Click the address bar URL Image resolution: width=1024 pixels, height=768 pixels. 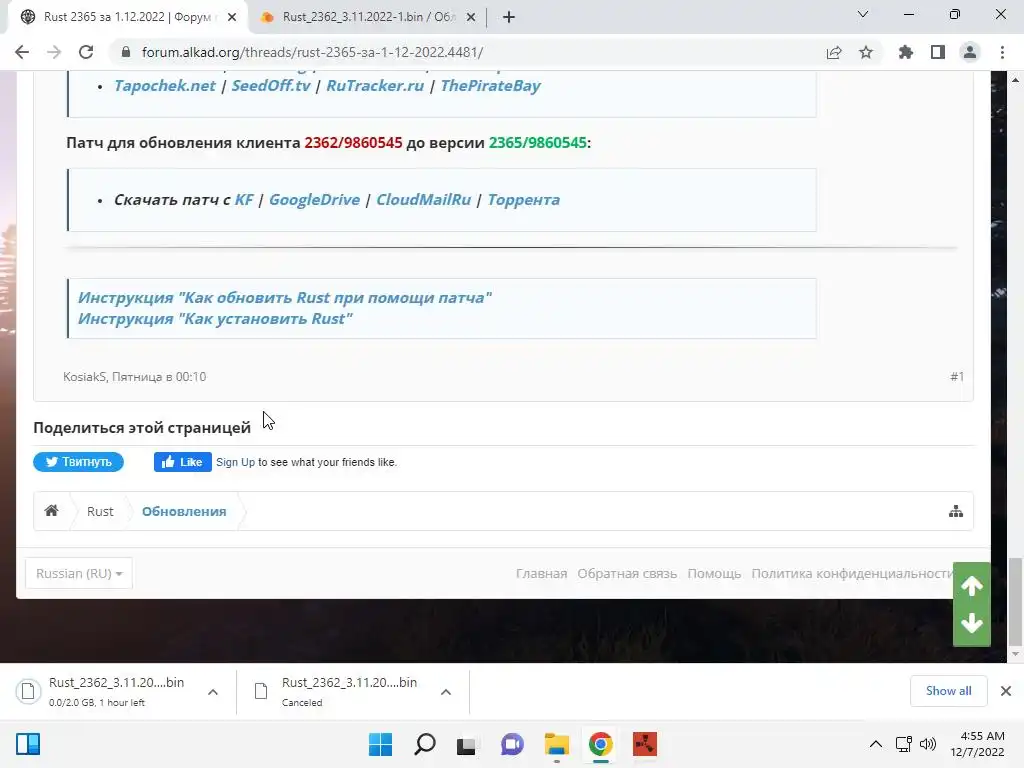(x=312, y=52)
